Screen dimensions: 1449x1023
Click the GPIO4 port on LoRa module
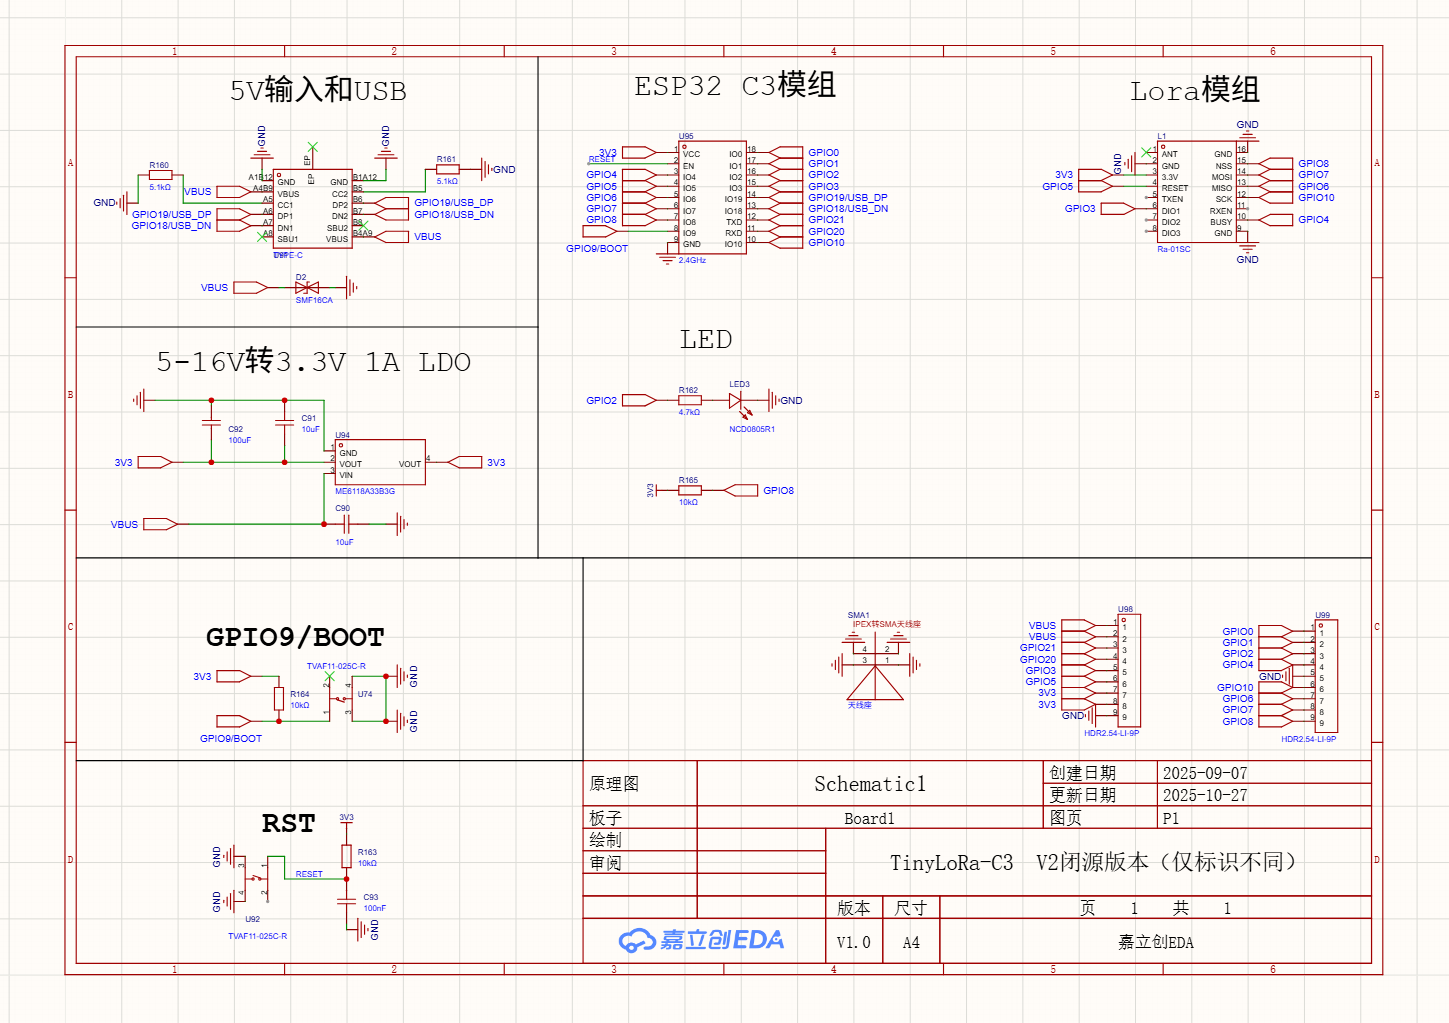tap(1275, 220)
